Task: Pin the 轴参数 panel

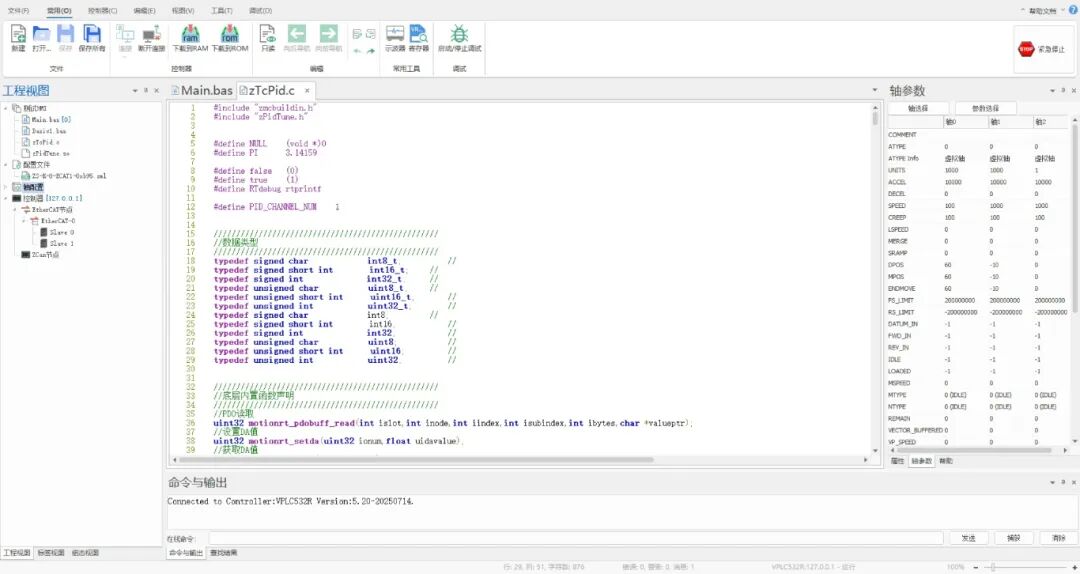Action: [1063, 90]
